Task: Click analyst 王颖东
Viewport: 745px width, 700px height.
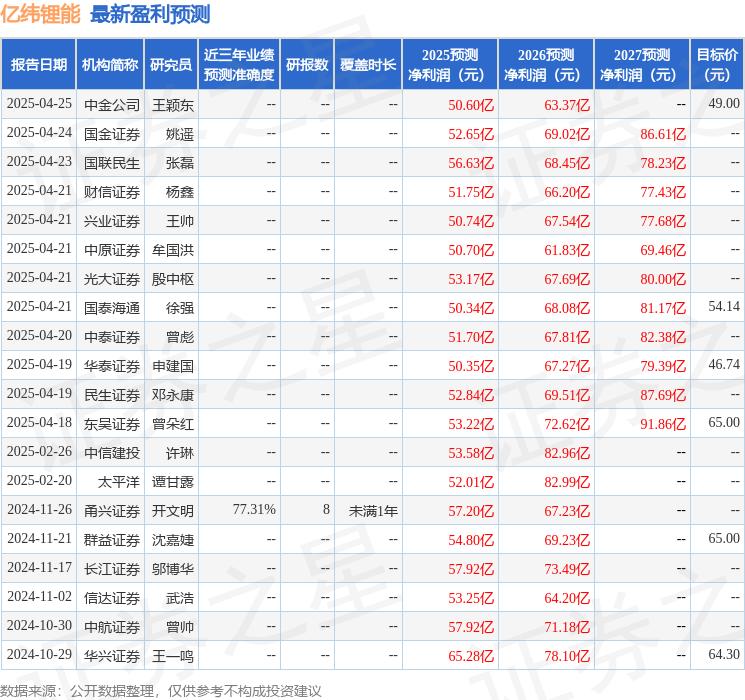Action: click(173, 105)
